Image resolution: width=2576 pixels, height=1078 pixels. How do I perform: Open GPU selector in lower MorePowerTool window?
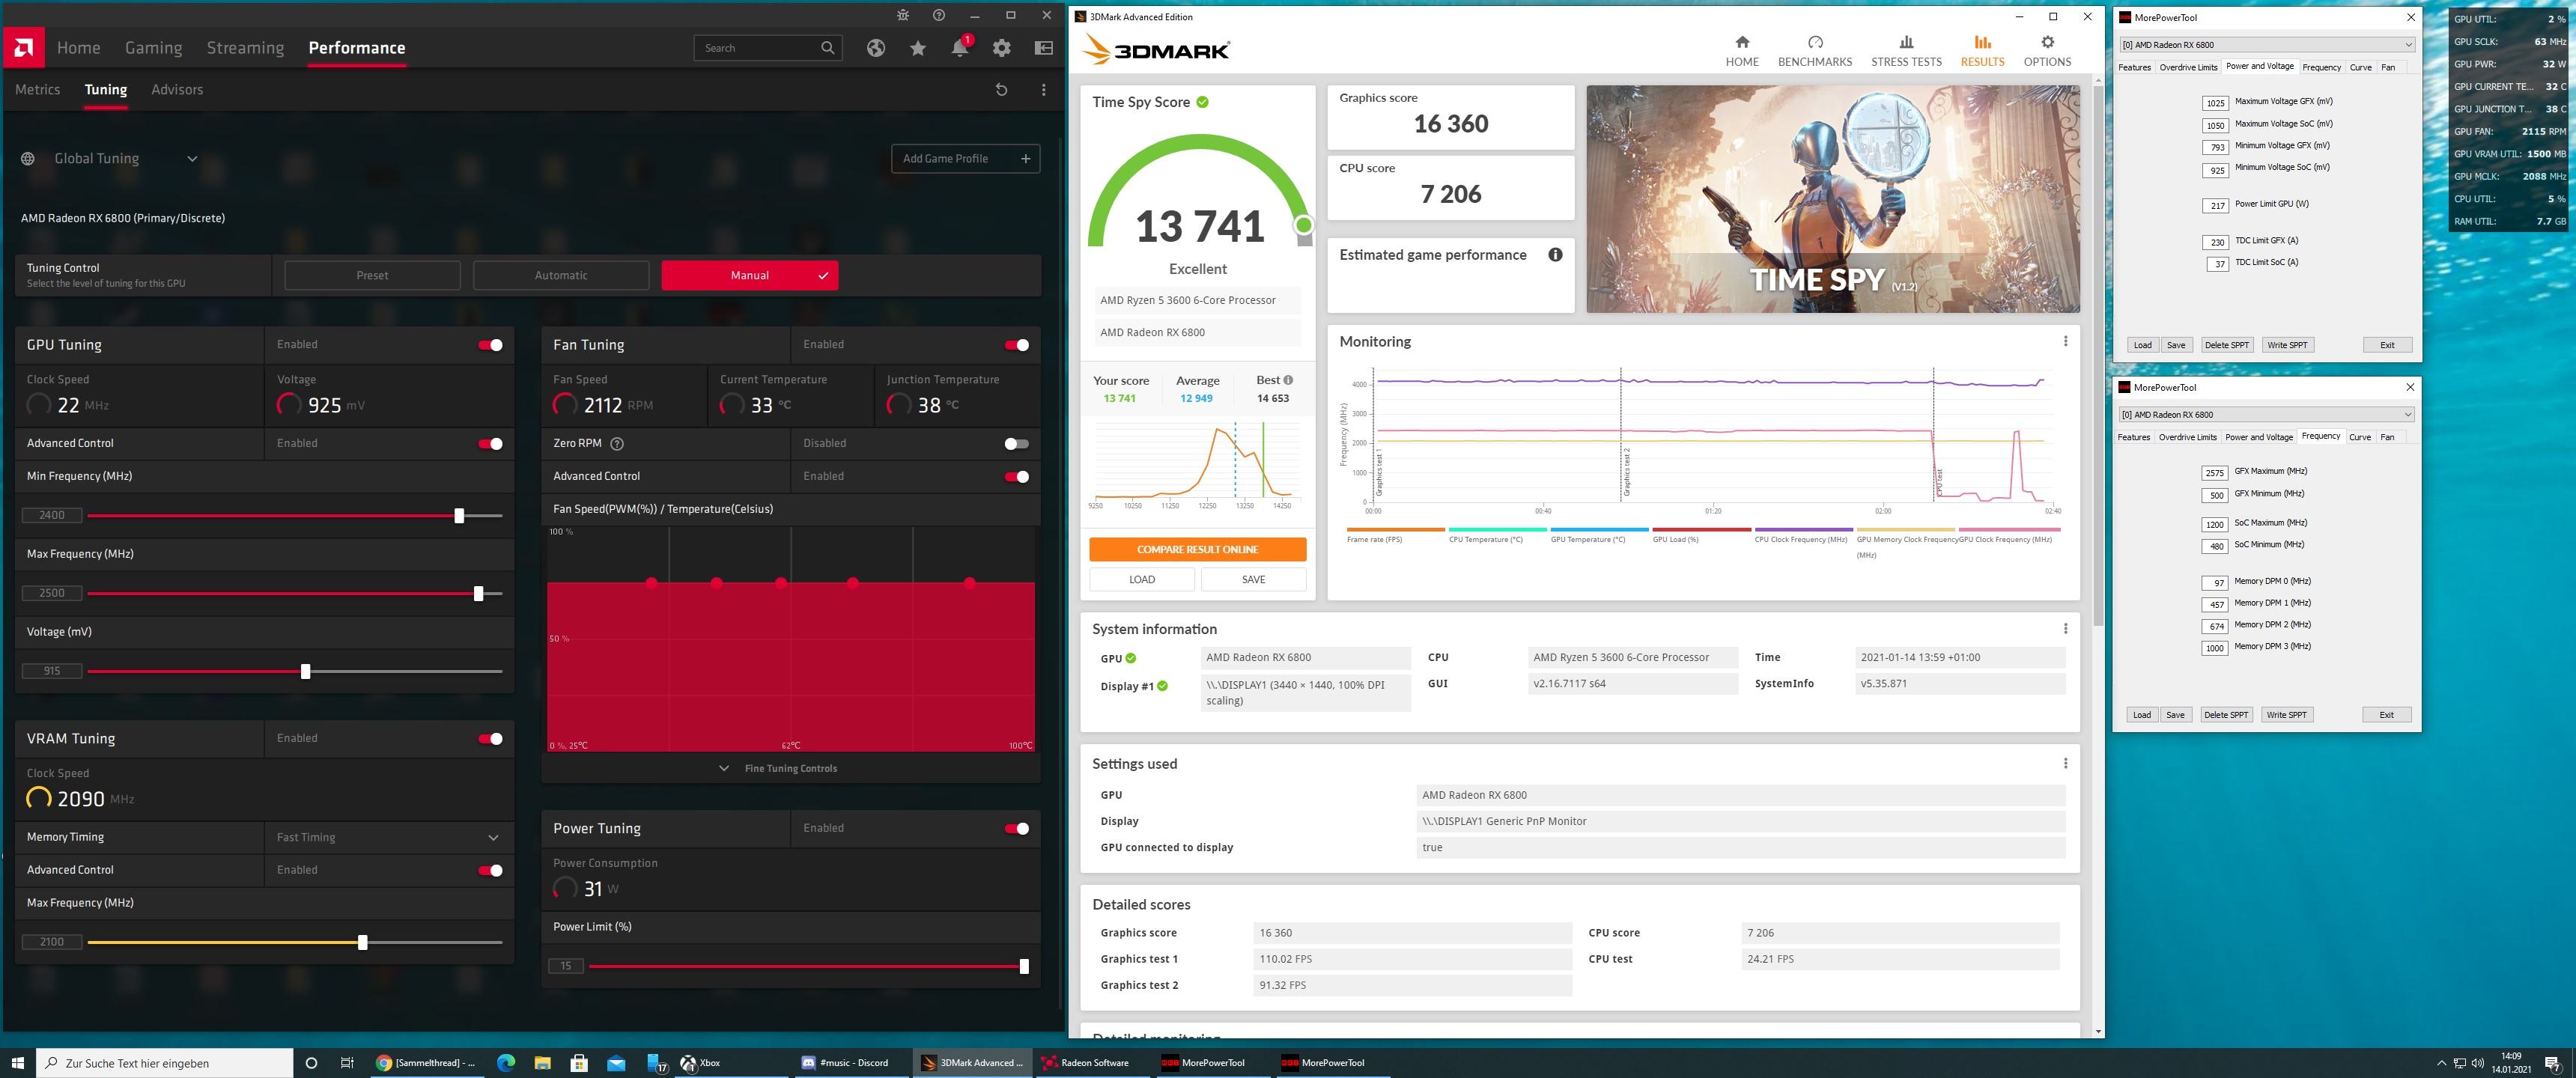click(x=2266, y=415)
